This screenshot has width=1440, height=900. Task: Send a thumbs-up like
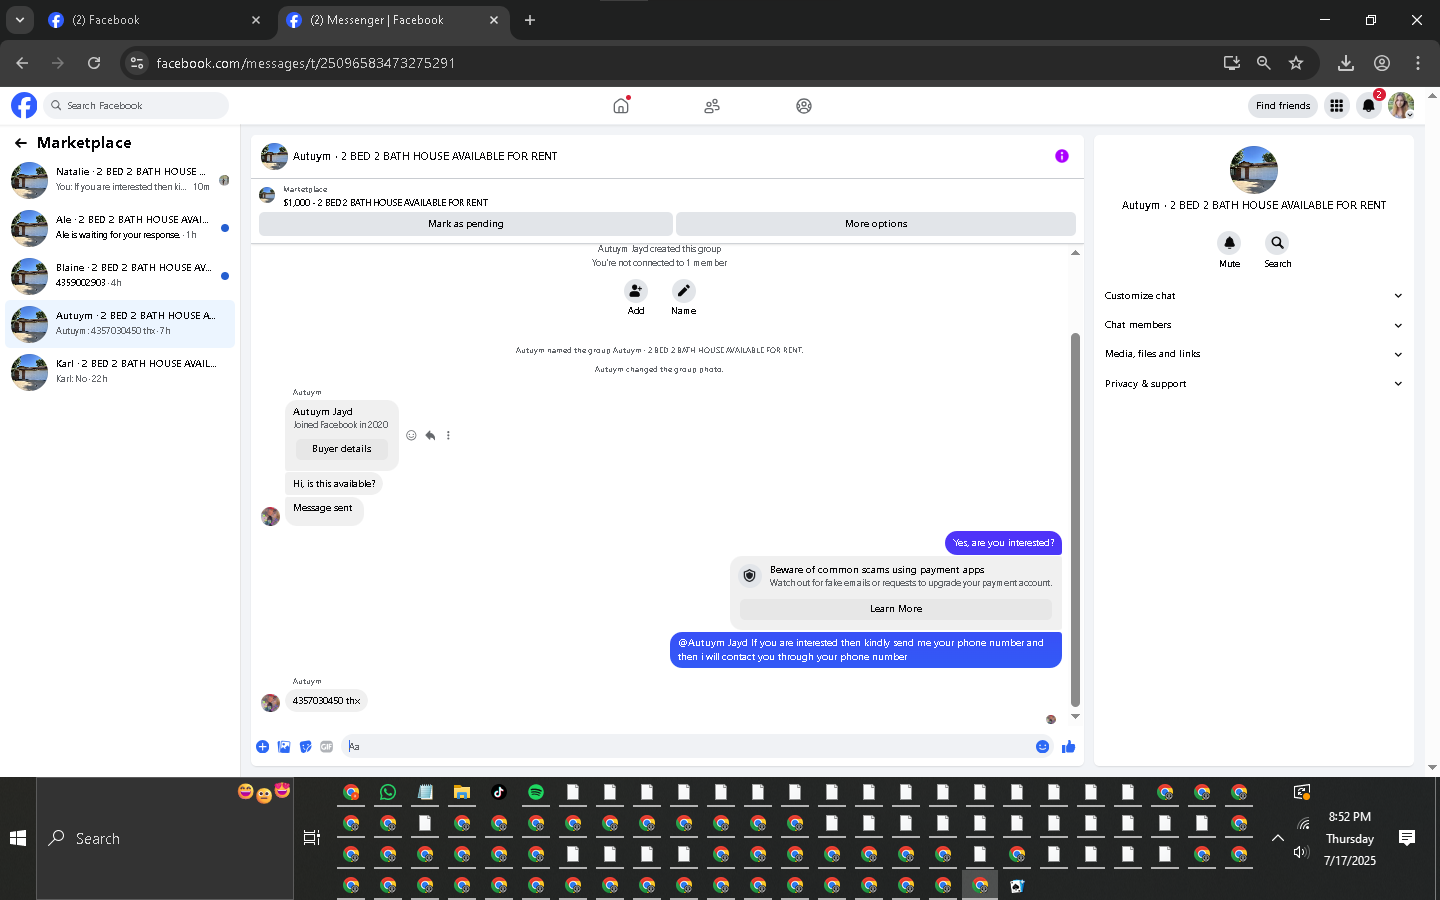click(1068, 746)
